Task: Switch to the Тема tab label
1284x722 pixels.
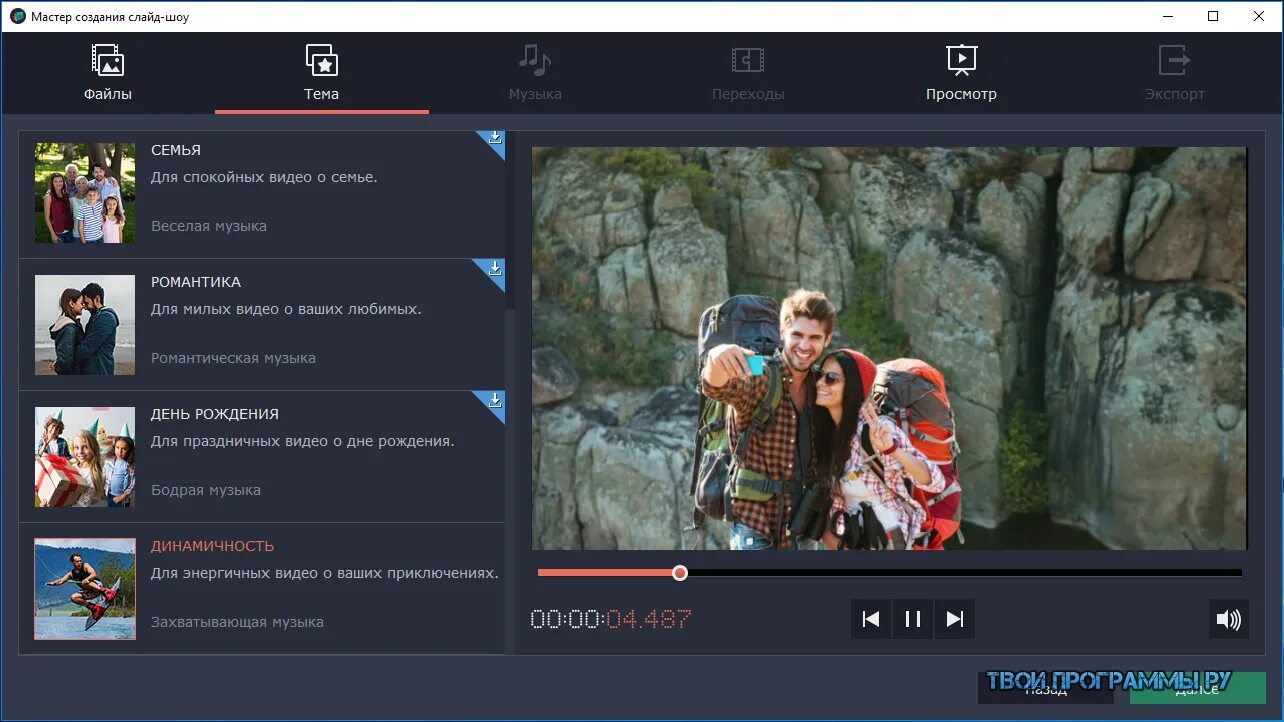Action: [322, 94]
